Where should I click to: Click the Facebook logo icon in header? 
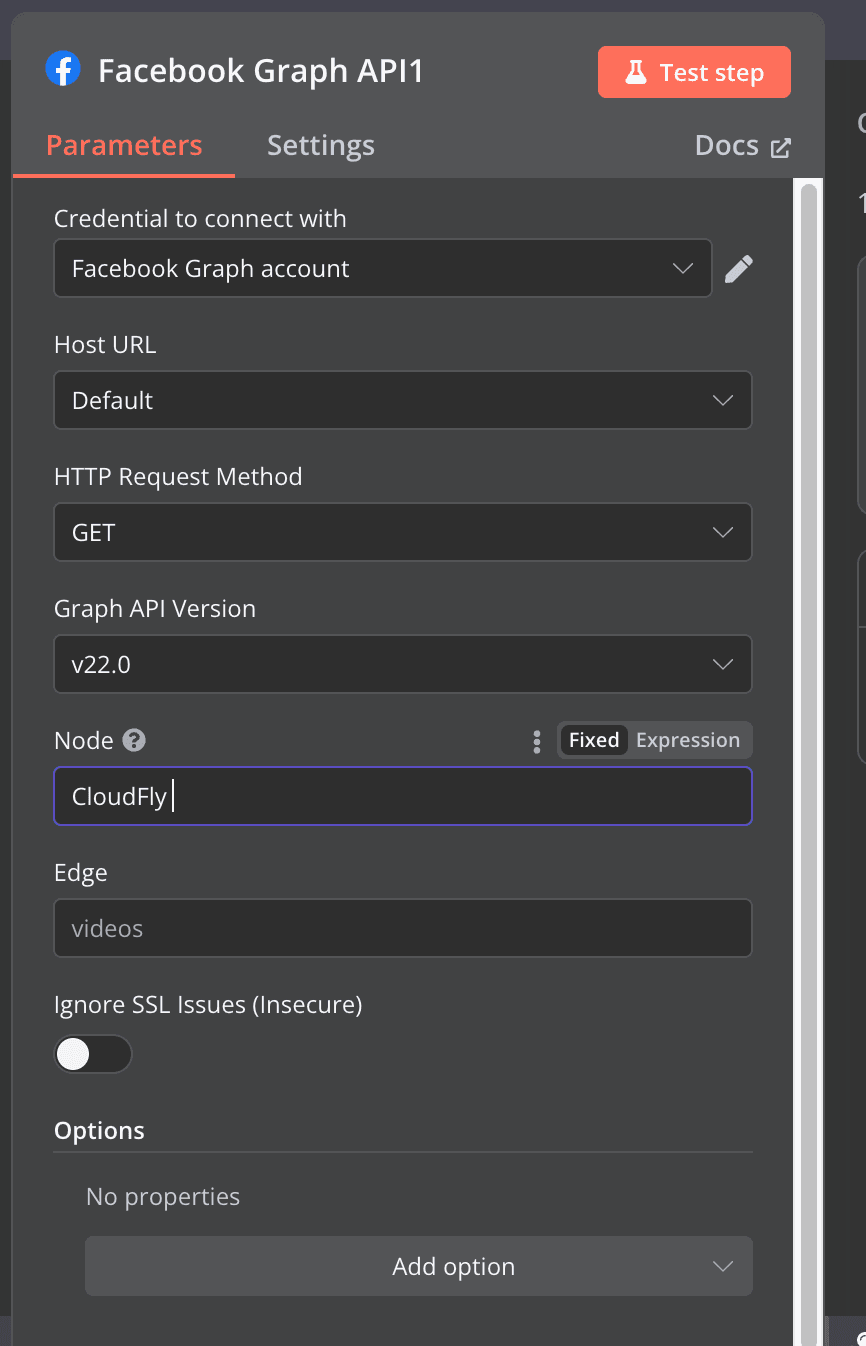point(63,71)
